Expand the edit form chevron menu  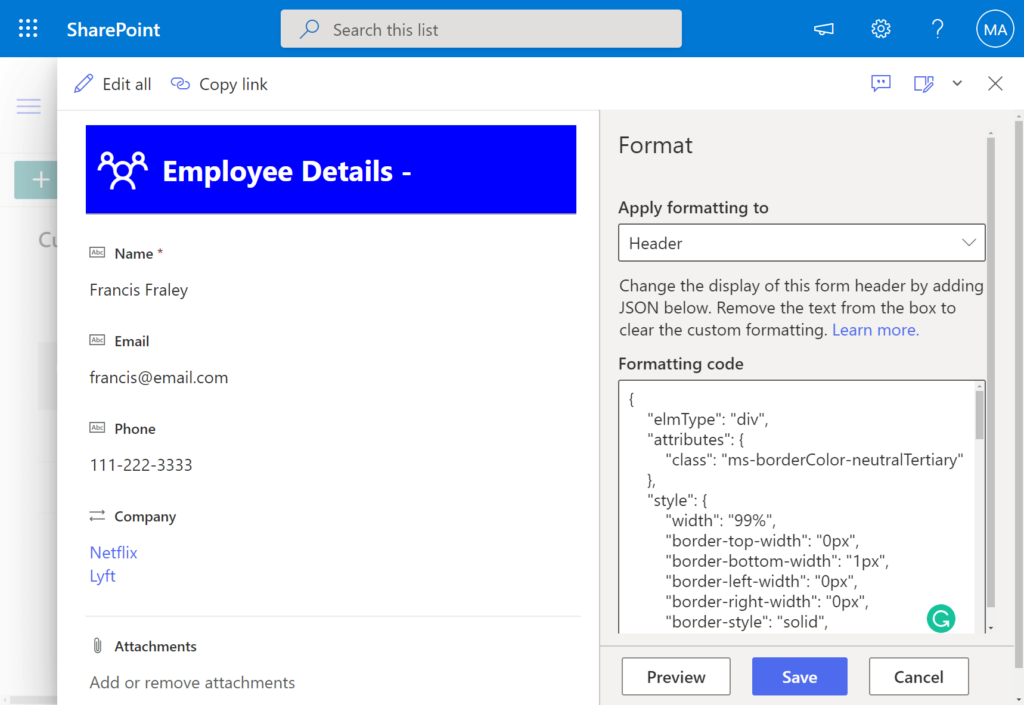tap(957, 84)
